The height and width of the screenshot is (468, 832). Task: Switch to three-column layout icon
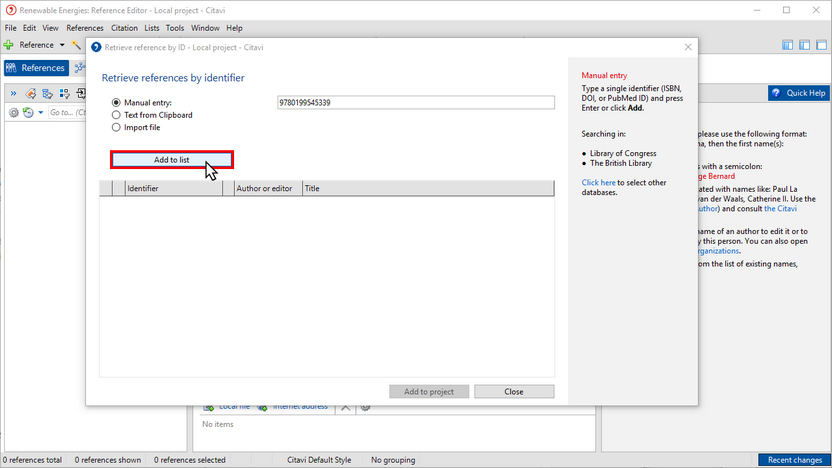787,45
